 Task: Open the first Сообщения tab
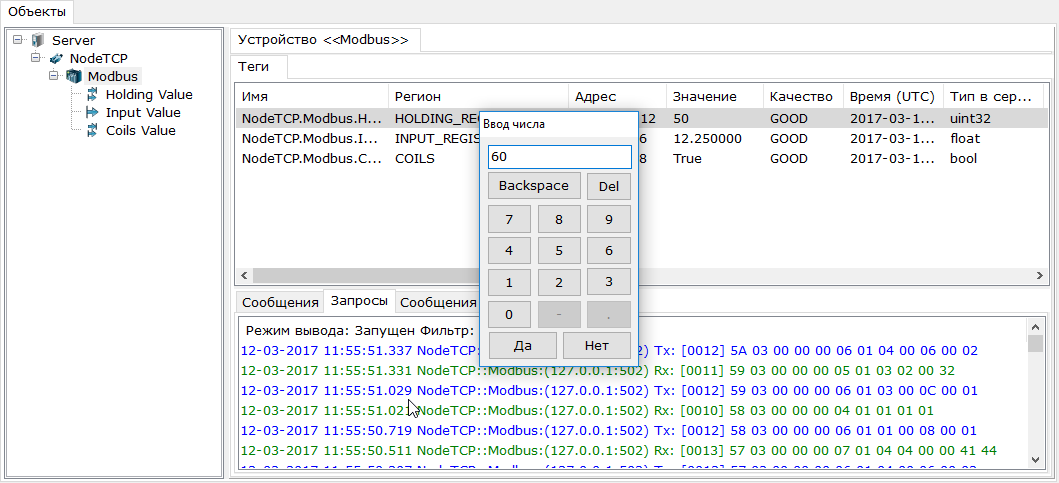click(x=278, y=302)
